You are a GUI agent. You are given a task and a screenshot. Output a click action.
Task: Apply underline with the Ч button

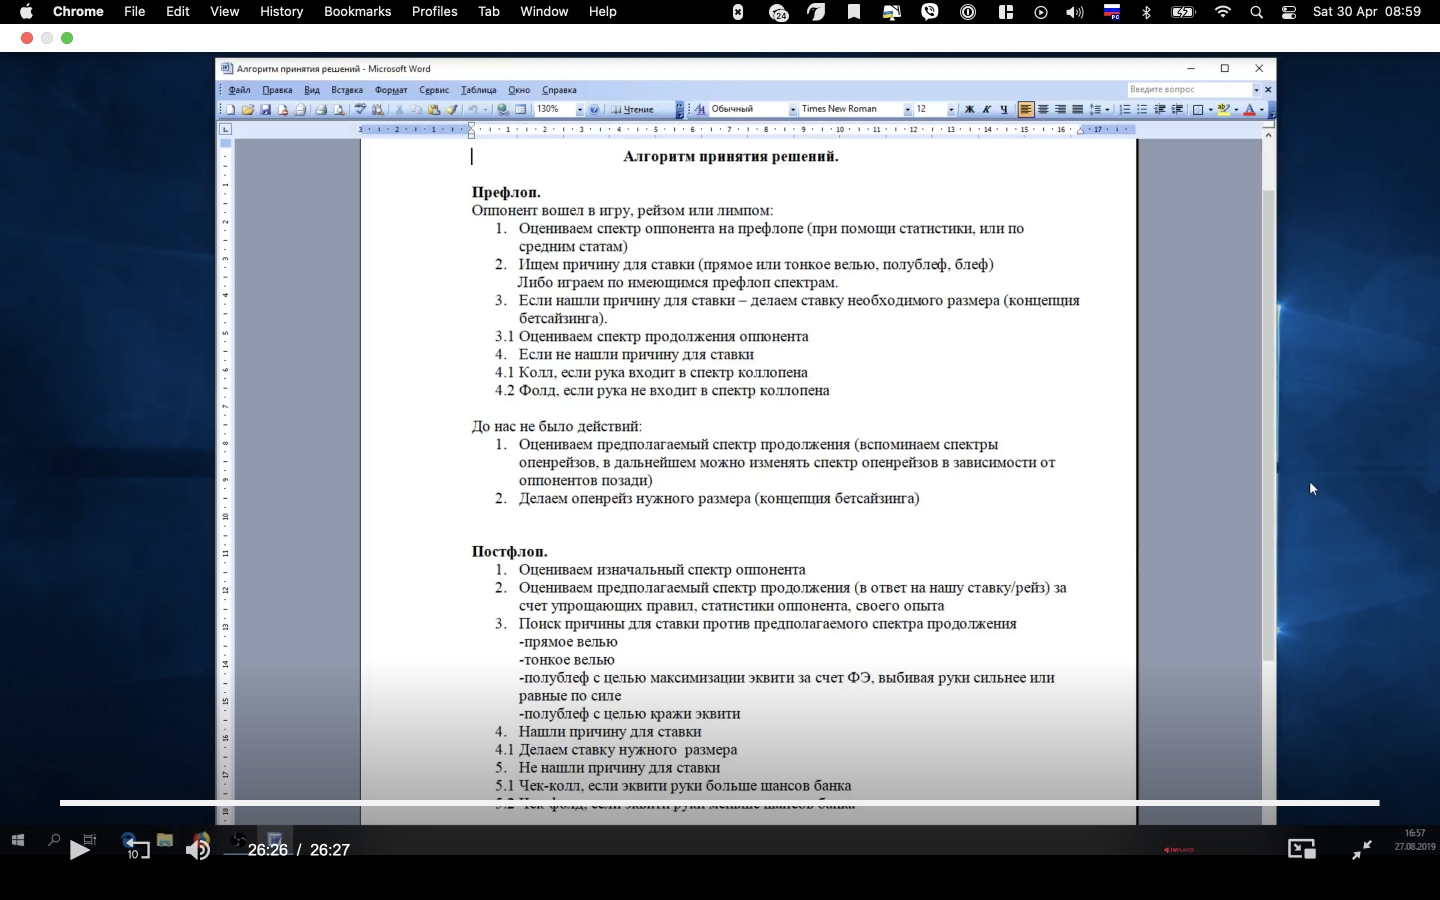(x=1005, y=110)
